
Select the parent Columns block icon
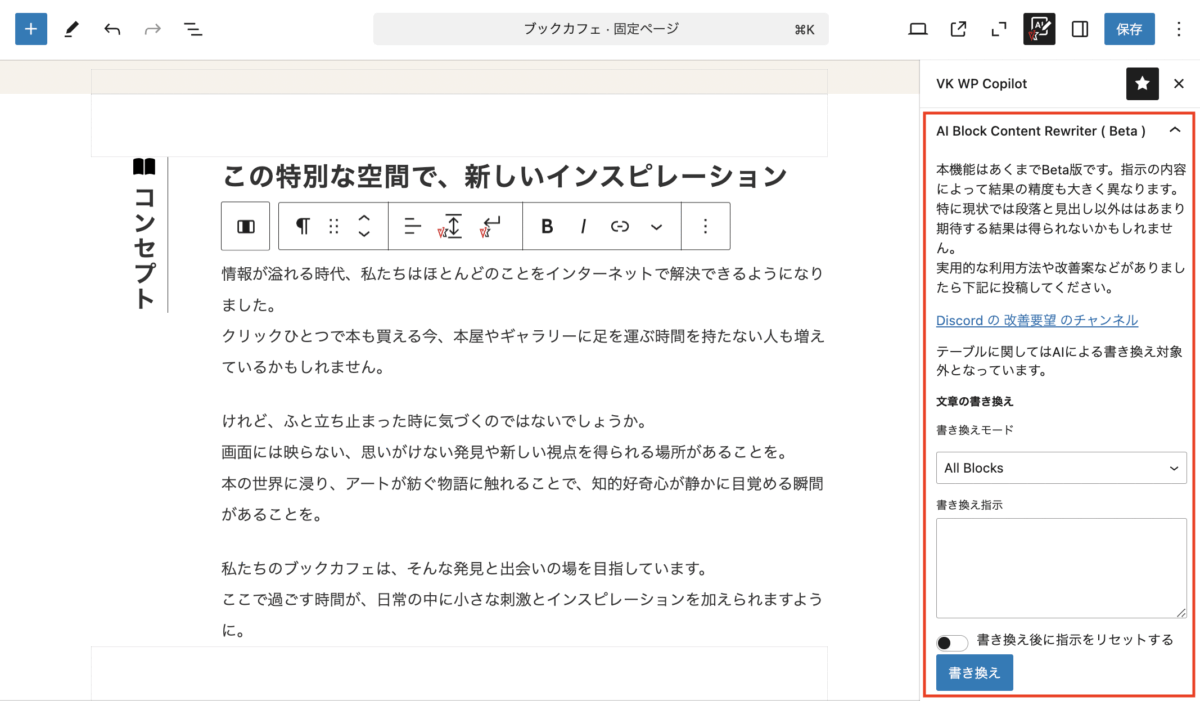(245, 226)
